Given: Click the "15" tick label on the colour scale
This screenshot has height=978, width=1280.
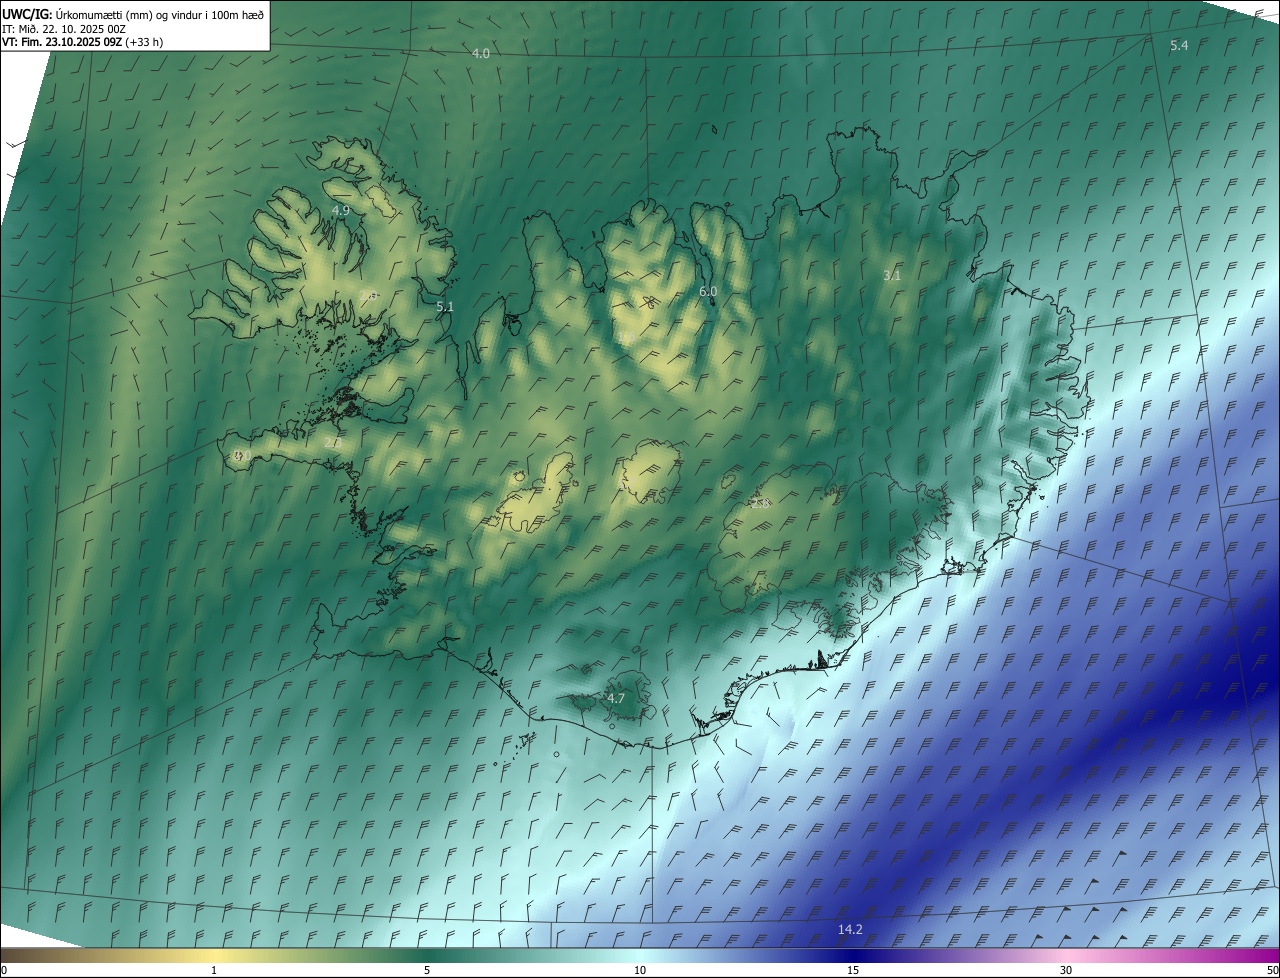Looking at the screenshot, I should click(853, 970).
